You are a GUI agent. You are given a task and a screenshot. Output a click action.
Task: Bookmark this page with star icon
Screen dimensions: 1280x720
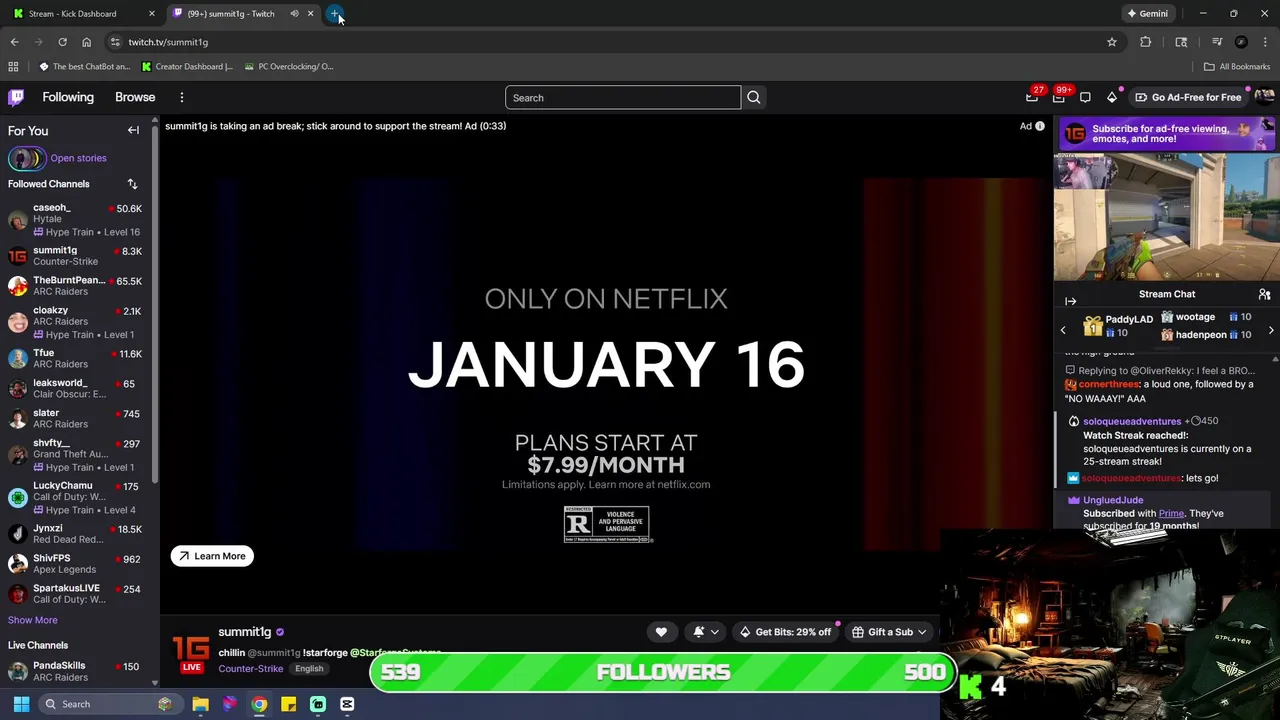pyautogui.click(x=1111, y=42)
